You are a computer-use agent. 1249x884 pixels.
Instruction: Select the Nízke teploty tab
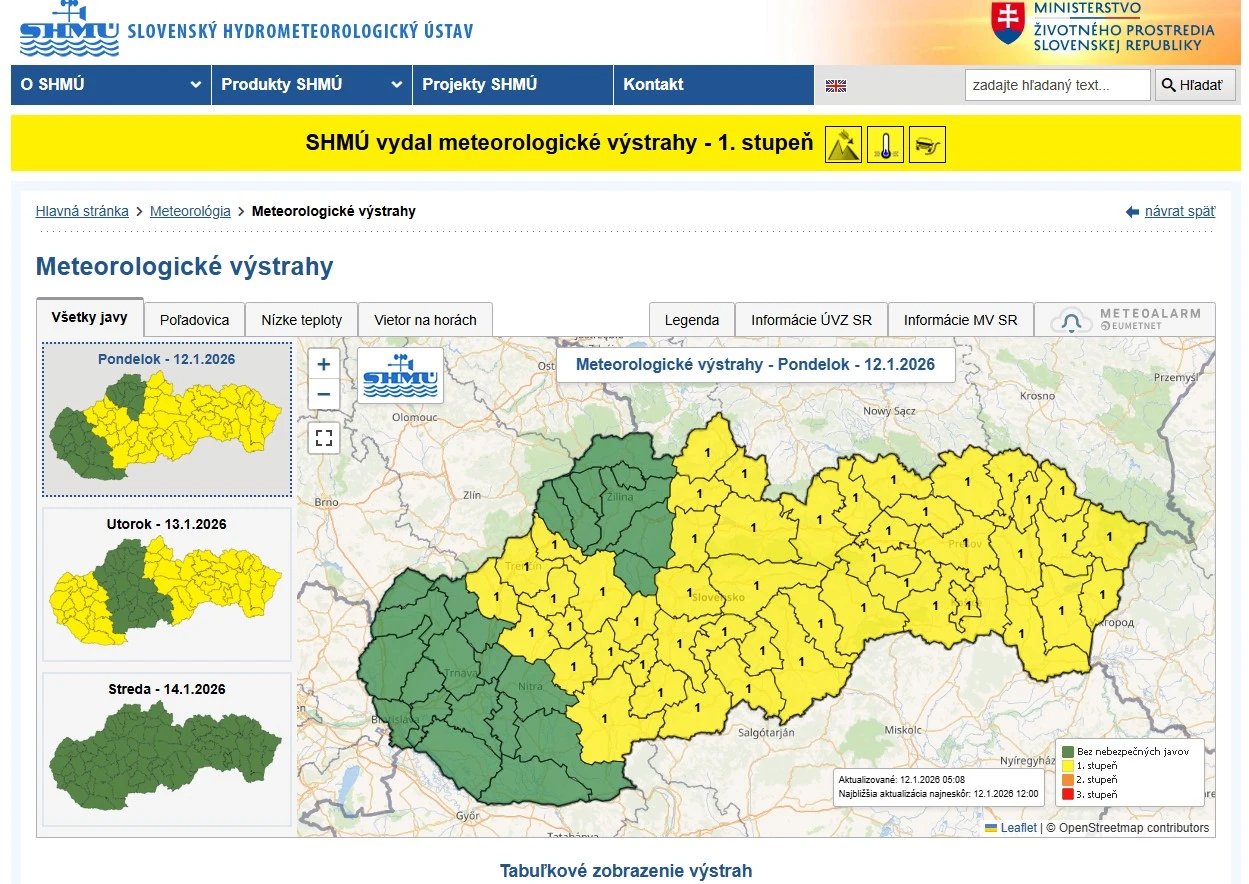pyautogui.click(x=301, y=320)
